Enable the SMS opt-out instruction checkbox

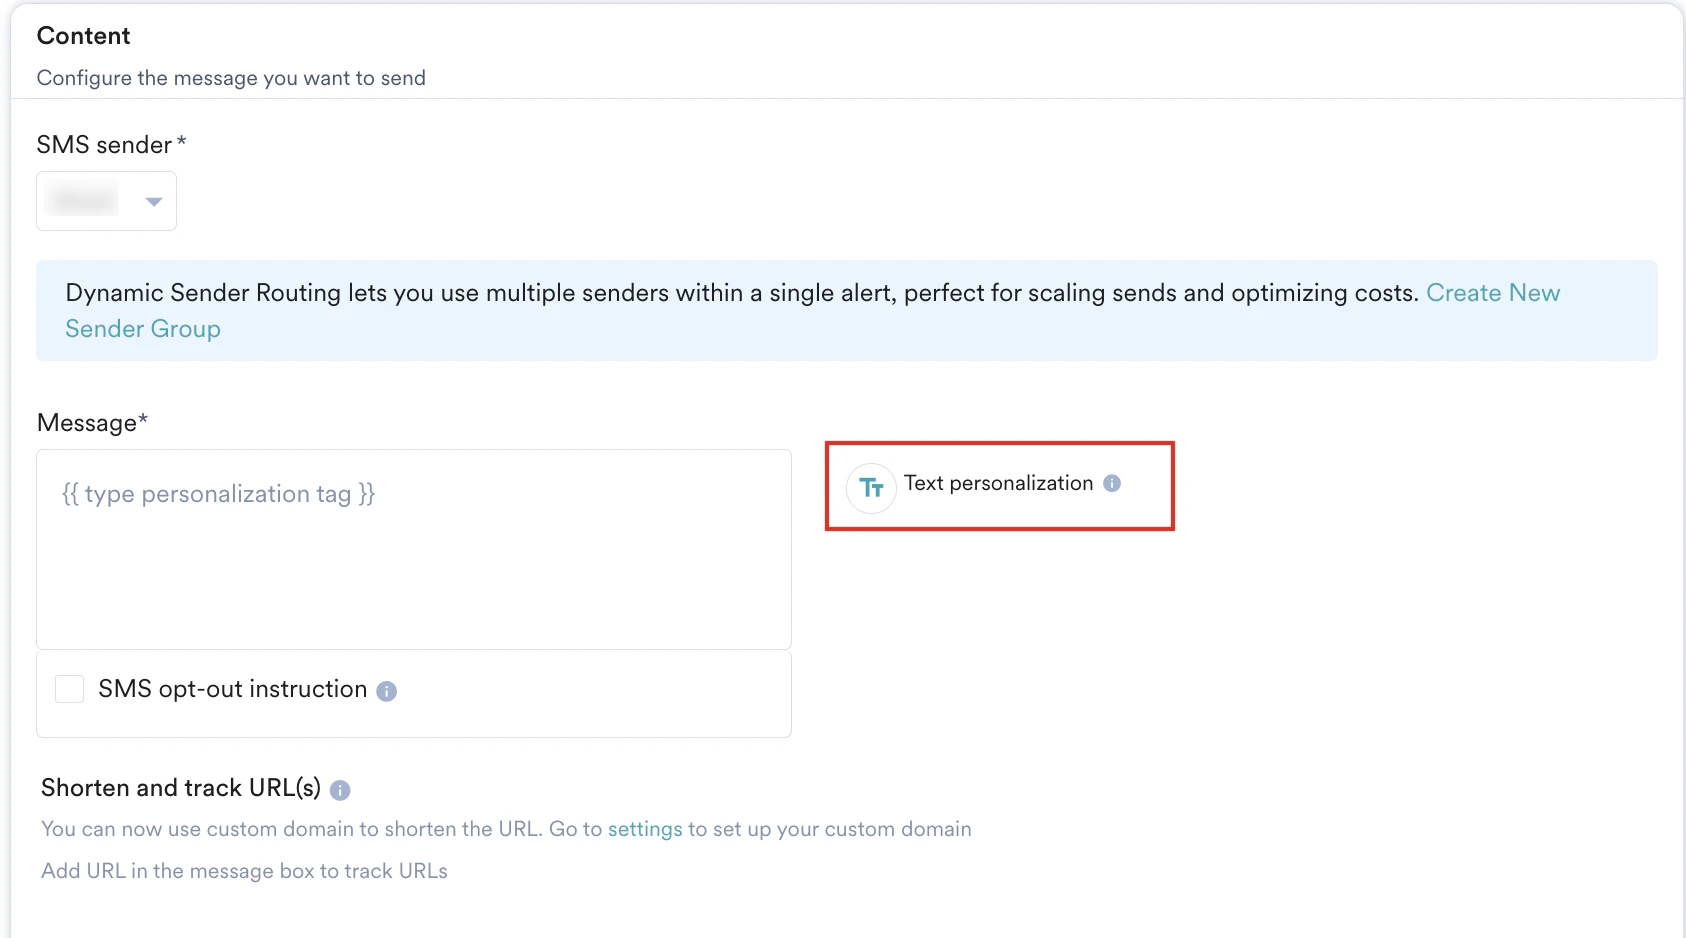point(69,688)
